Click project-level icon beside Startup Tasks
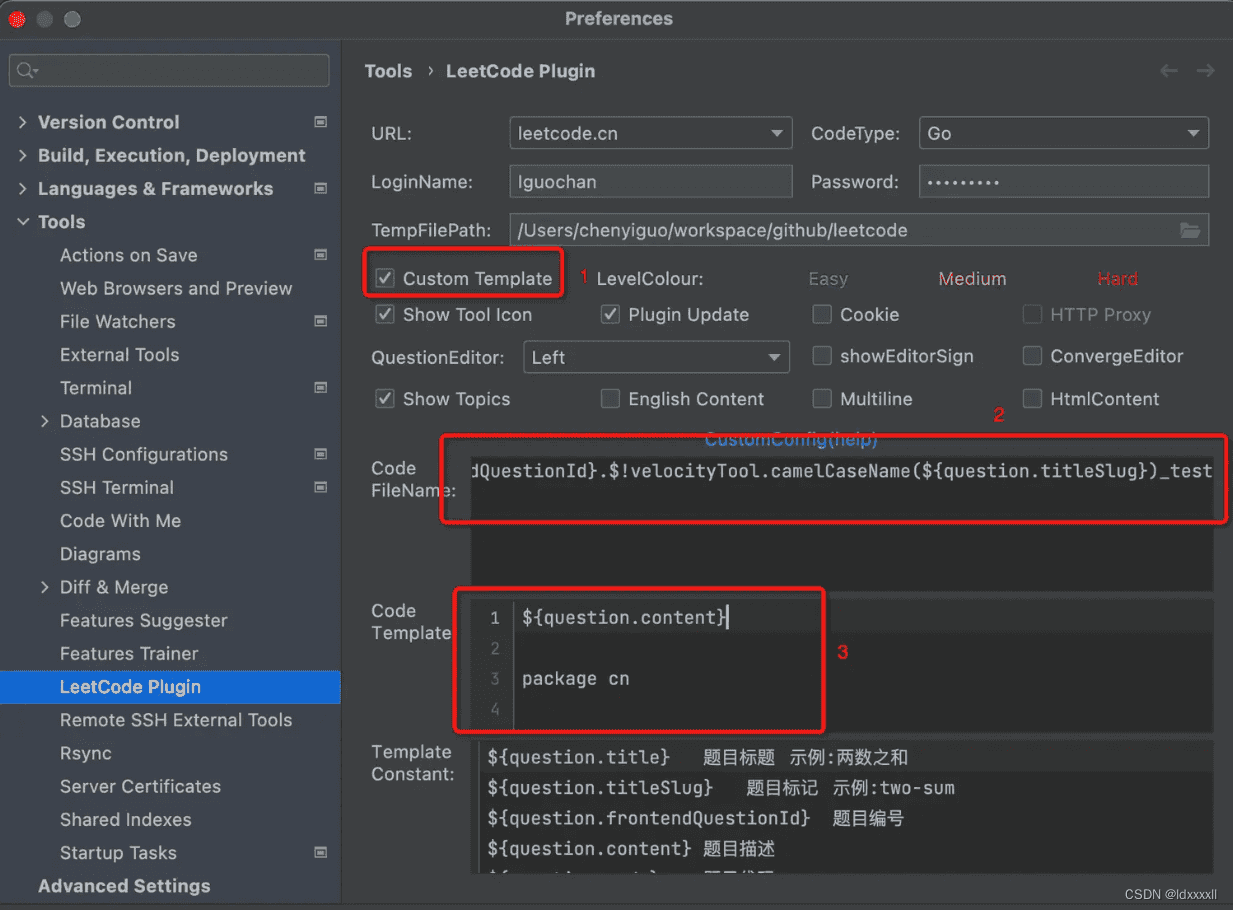The image size is (1233, 910). (x=321, y=853)
